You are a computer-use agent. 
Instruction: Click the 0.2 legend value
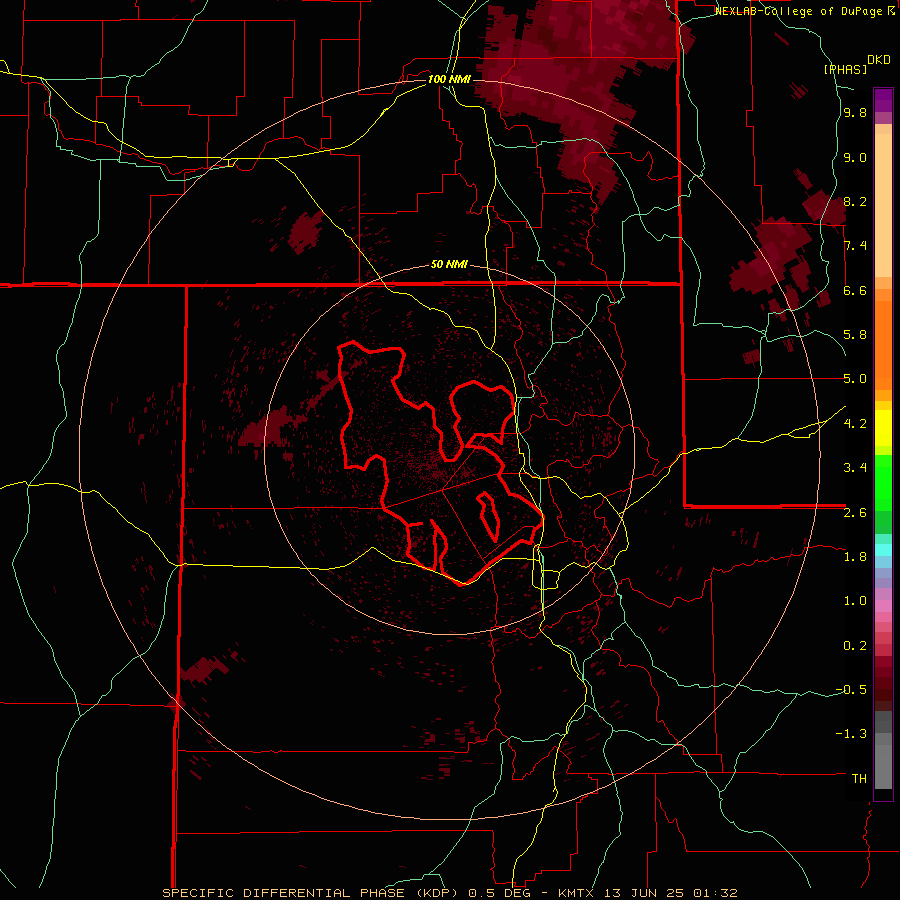(855, 646)
